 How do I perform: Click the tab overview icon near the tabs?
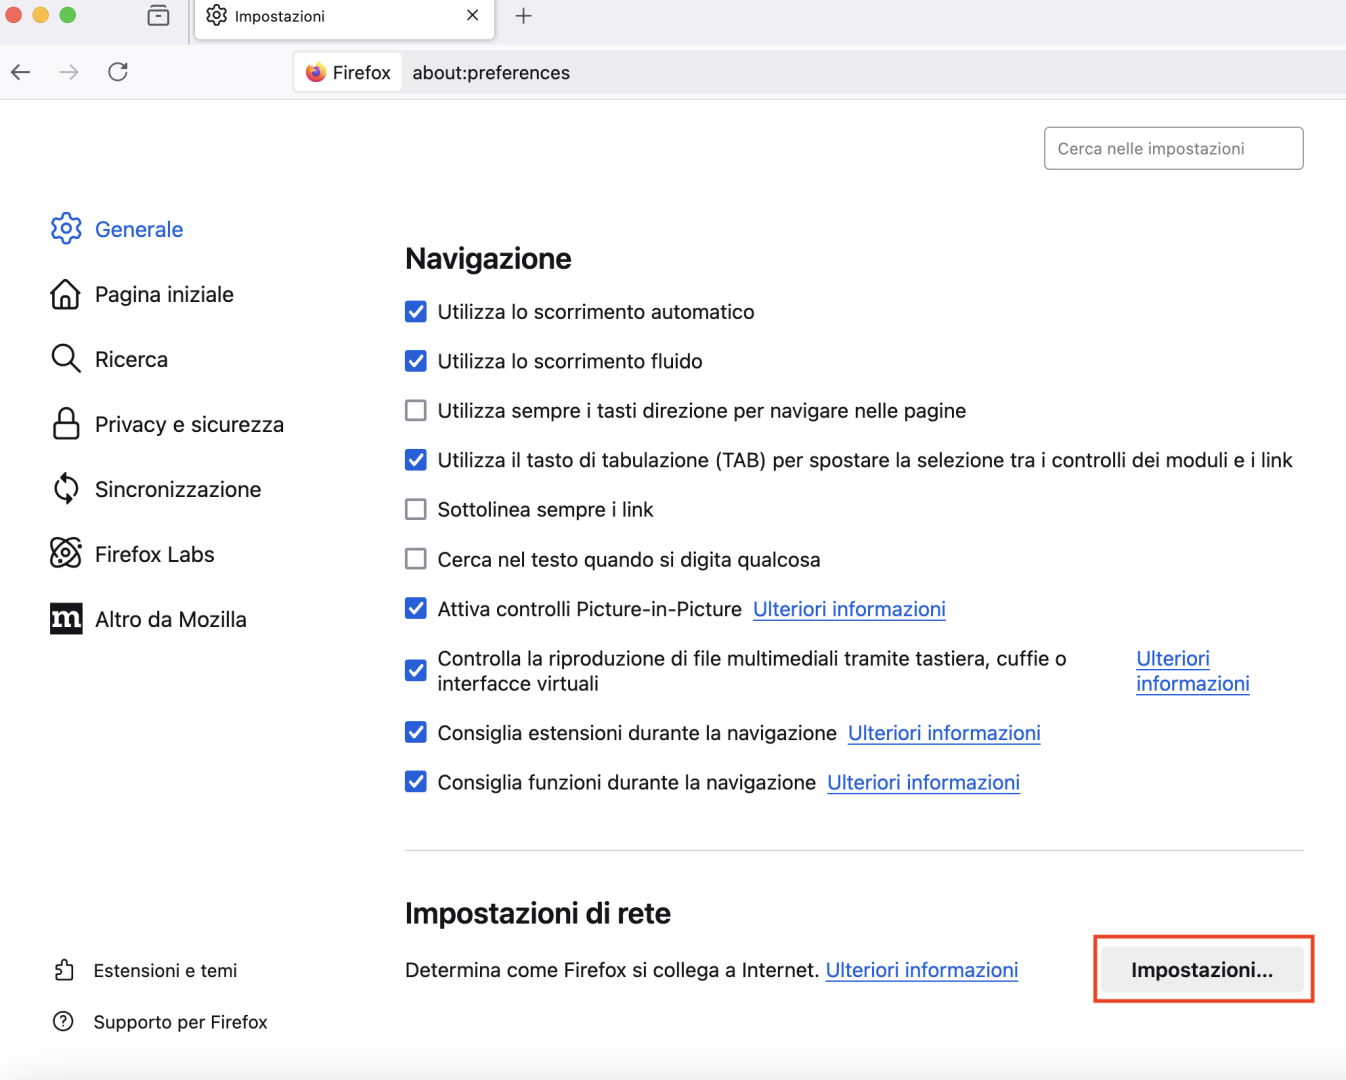coord(158,16)
